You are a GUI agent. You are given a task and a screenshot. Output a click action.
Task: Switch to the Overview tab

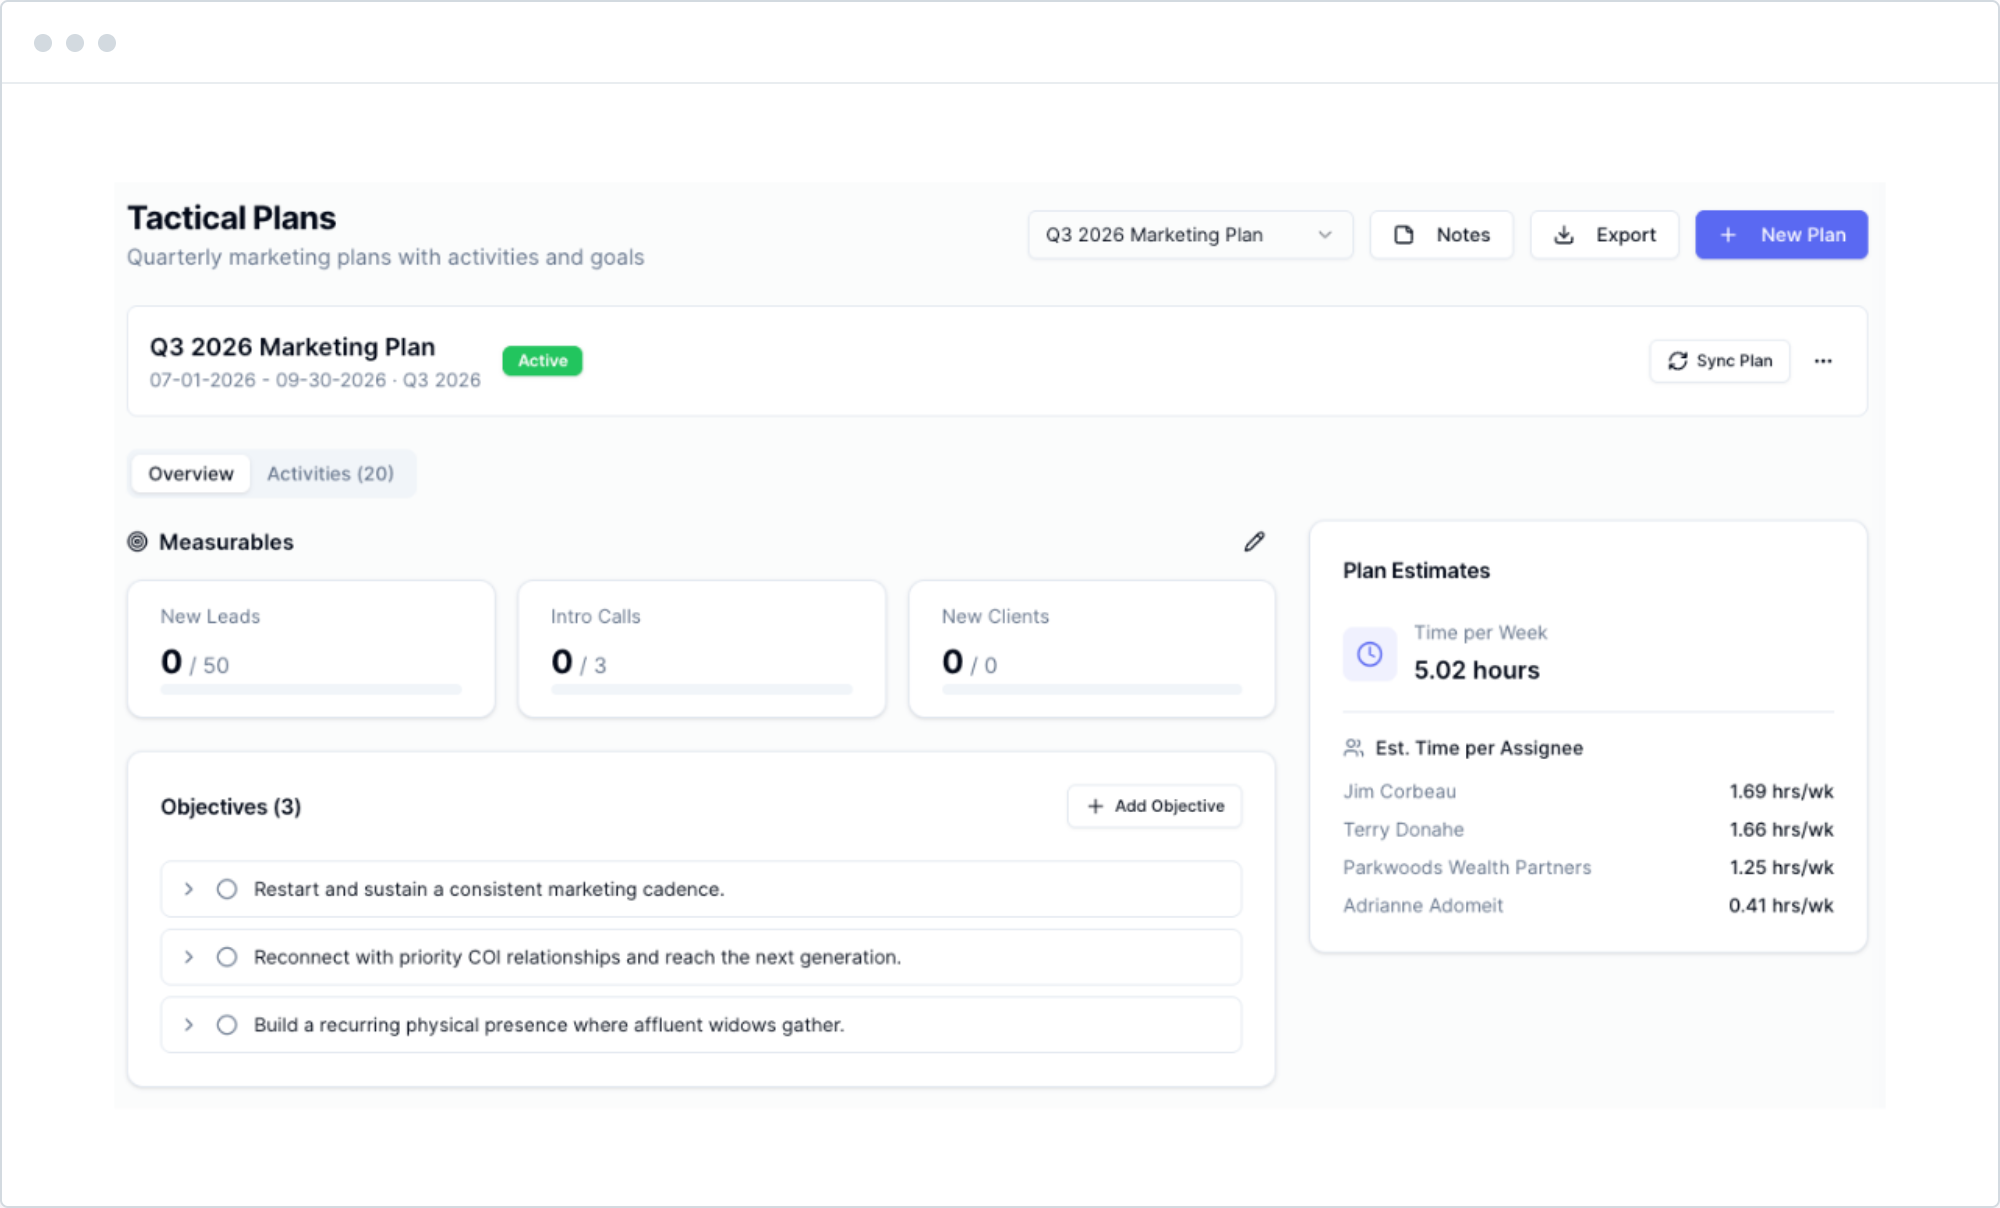(191, 474)
